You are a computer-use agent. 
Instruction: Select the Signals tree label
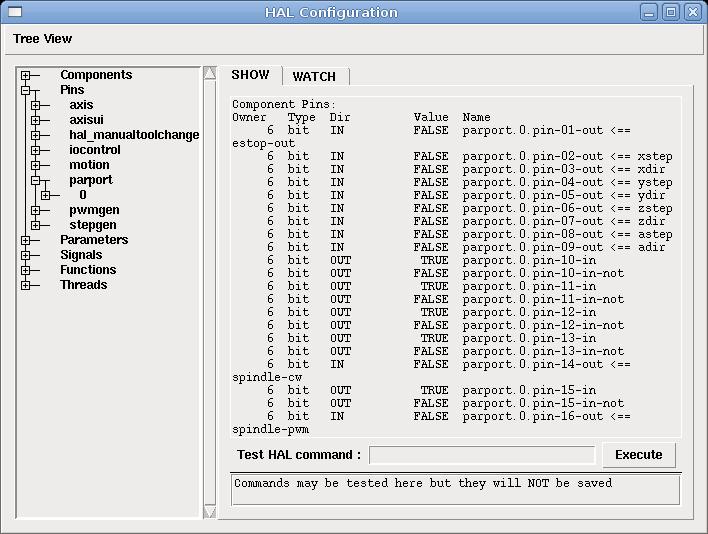click(81, 255)
